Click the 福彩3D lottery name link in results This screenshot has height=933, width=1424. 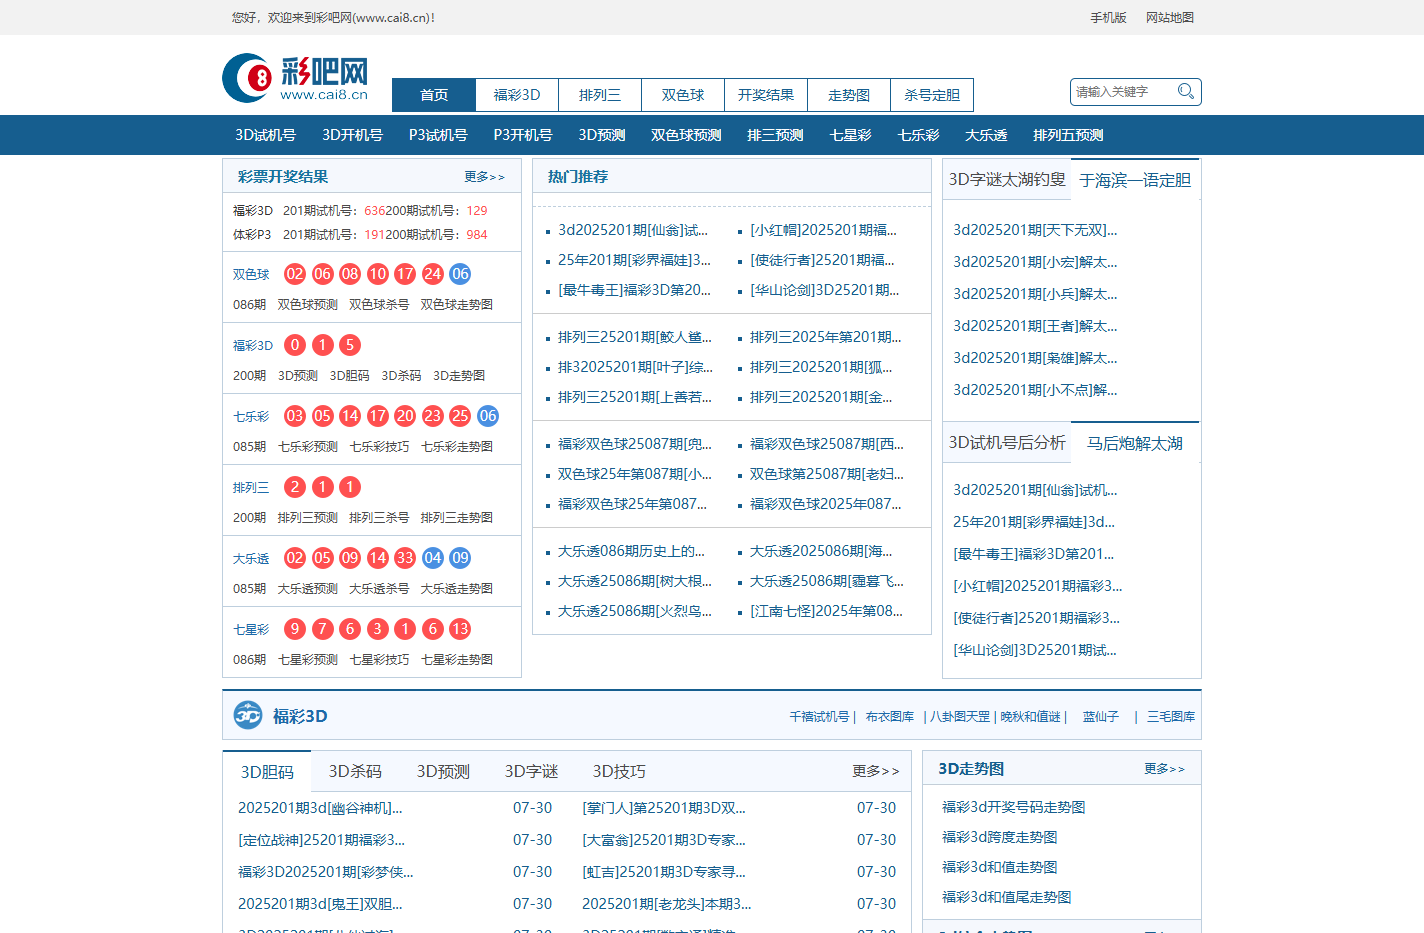pyautogui.click(x=253, y=345)
